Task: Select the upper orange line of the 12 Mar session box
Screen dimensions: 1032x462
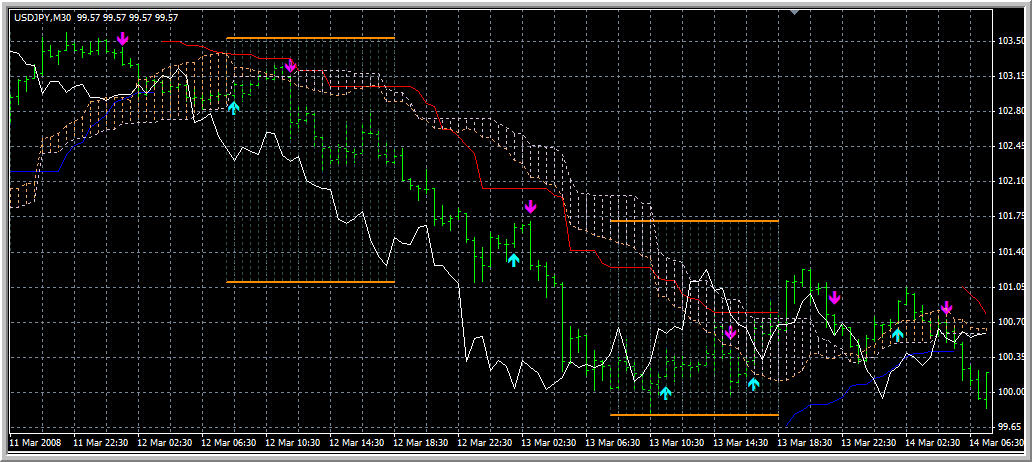Action: pyautogui.click(x=310, y=38)
